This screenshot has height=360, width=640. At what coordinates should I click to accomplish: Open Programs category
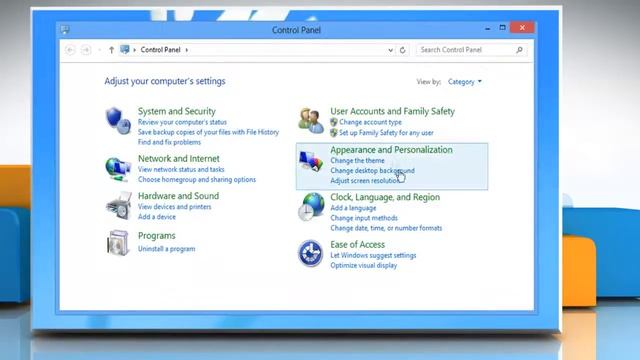click(x=157, y=236)
